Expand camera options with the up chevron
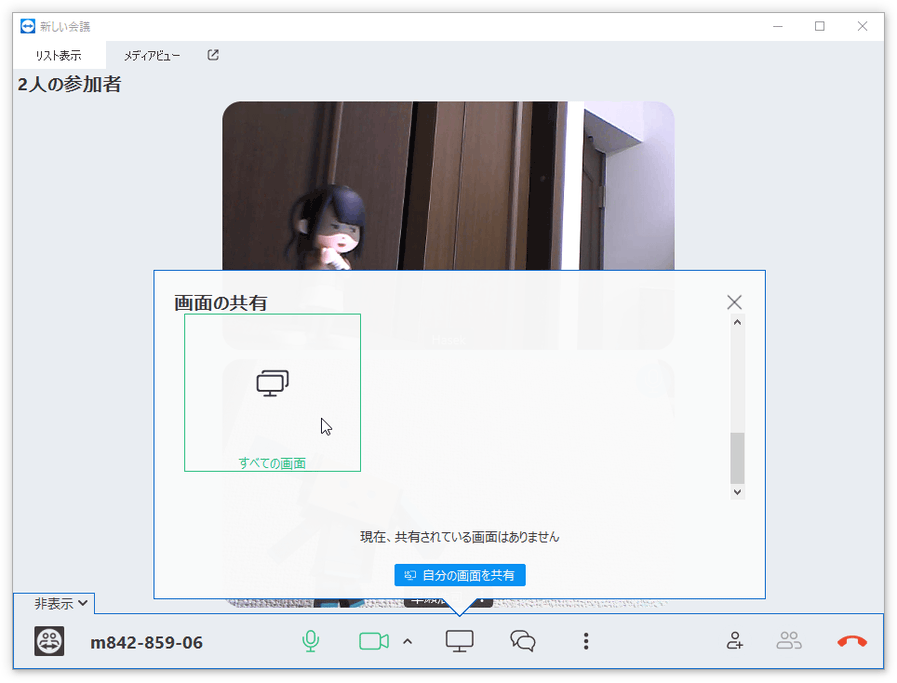Screen dimensions: 897x683 (407, 641)
